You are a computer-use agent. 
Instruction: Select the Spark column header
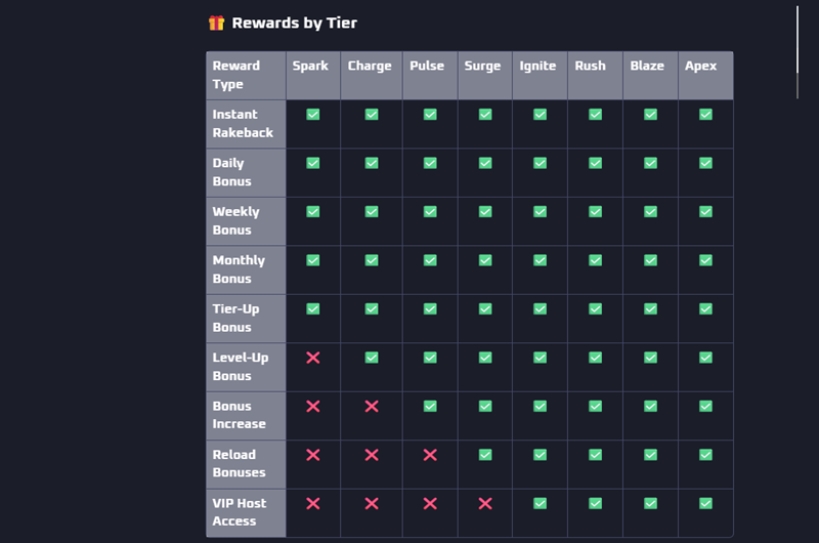point(311,66)
